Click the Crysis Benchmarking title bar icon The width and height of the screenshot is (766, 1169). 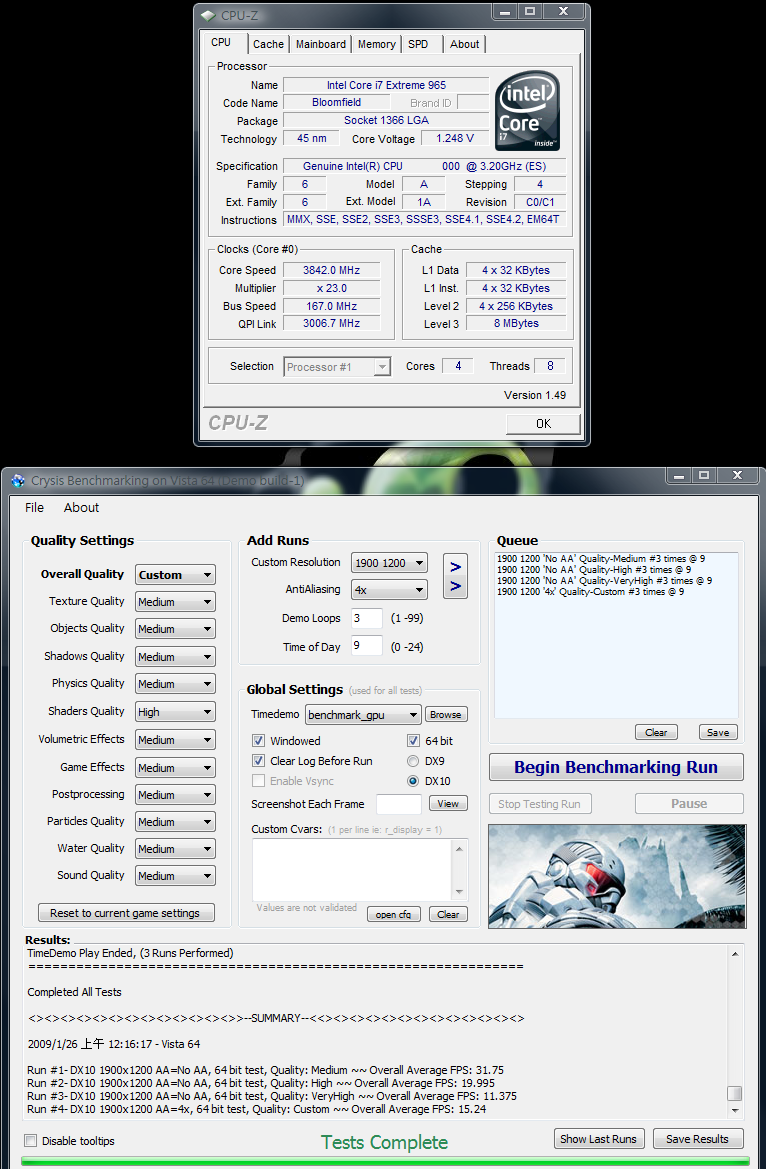(17, 480)
